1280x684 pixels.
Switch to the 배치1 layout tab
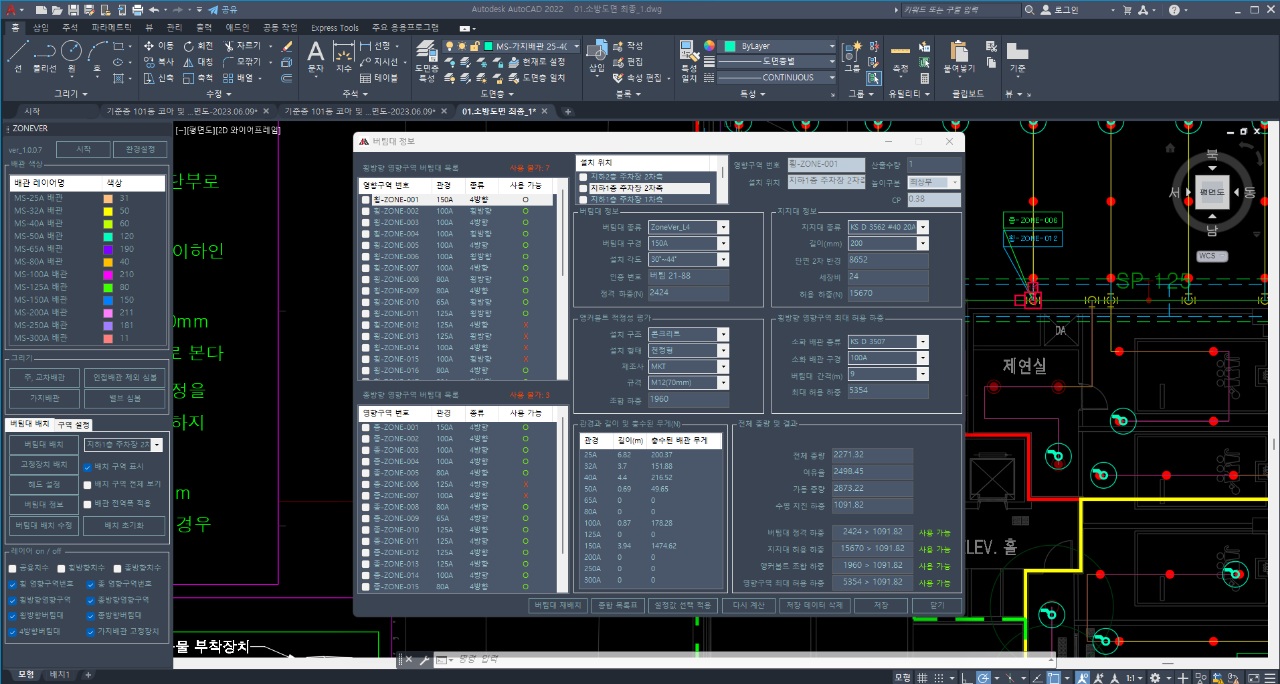pos(60,675)
